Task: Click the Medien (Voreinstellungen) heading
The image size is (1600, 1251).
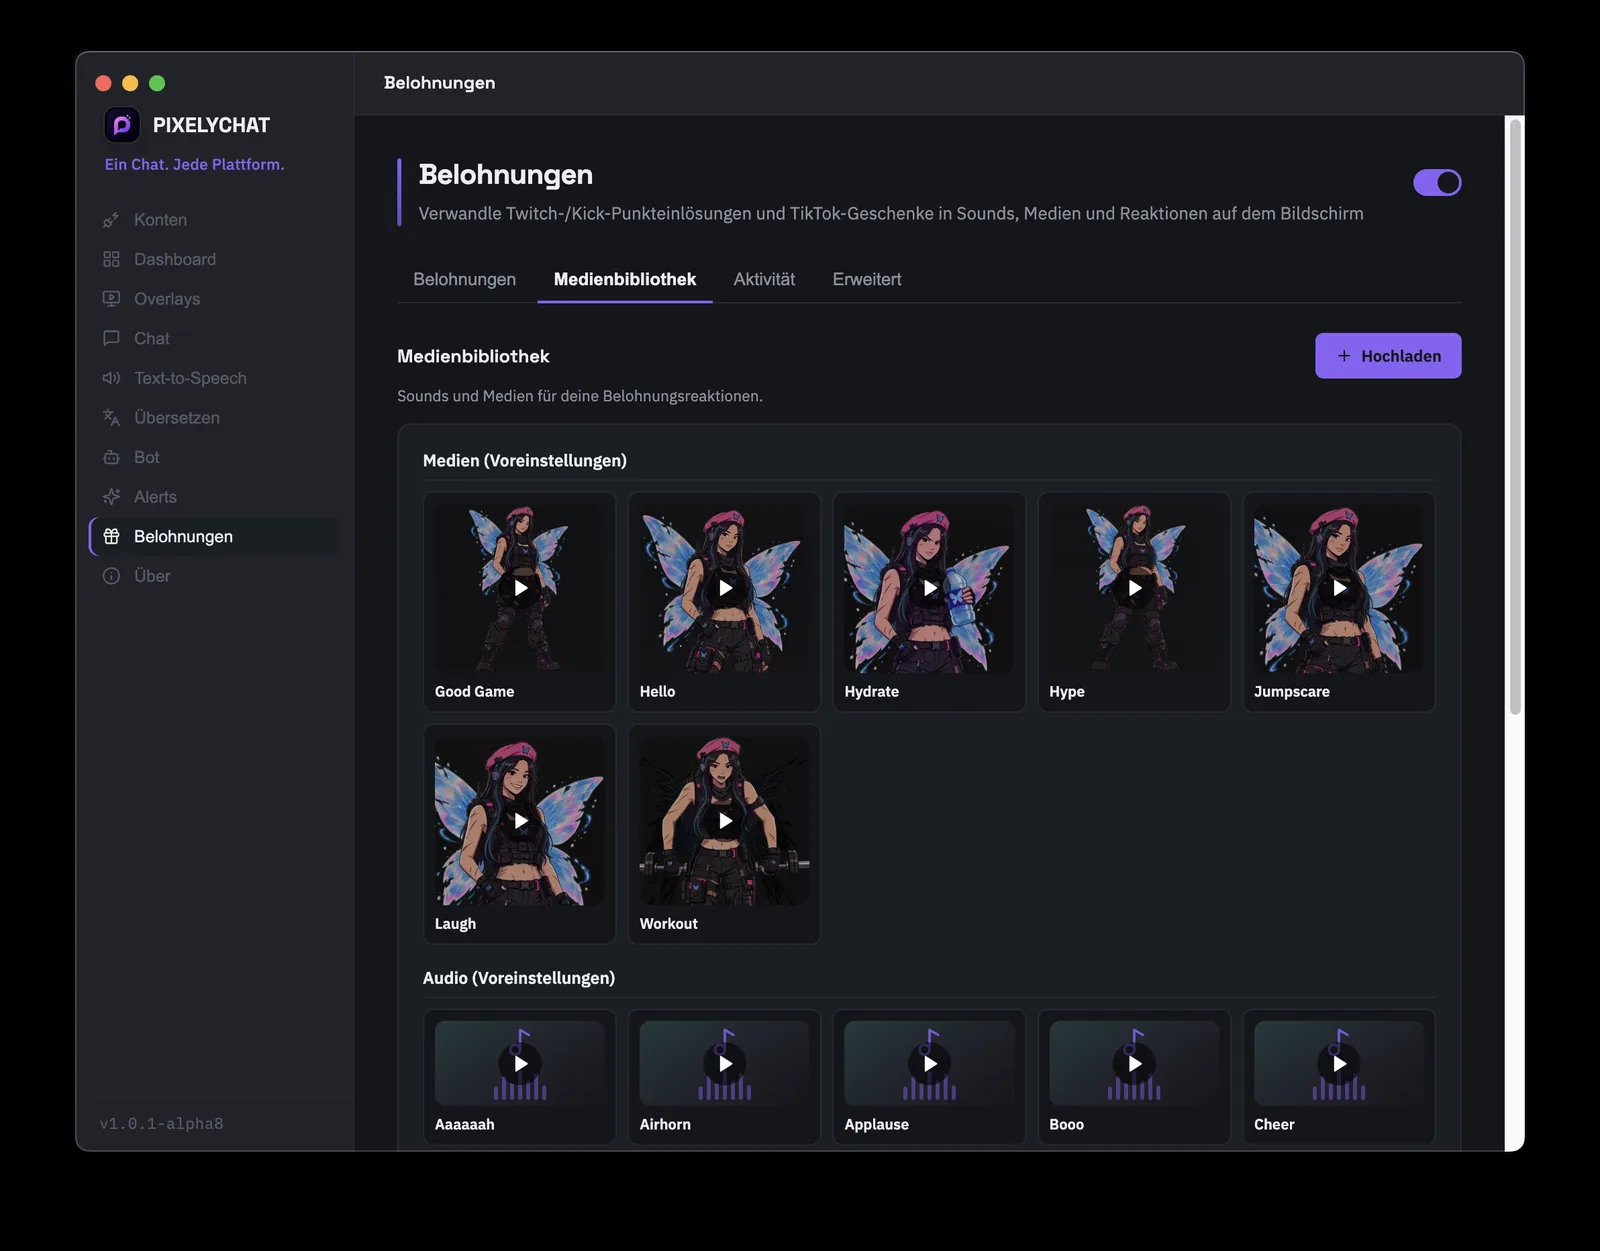Action: pos(524,461)
